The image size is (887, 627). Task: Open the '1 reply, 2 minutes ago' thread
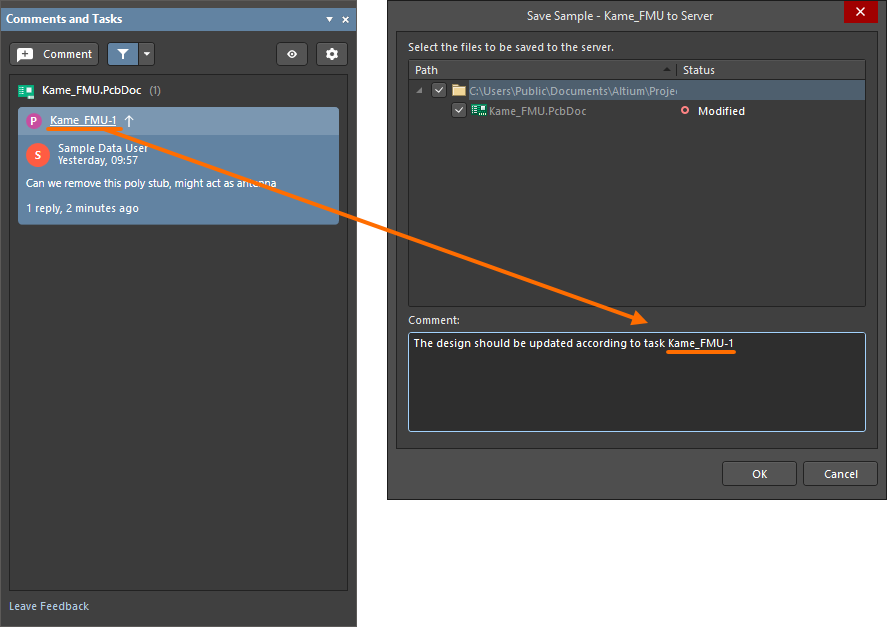82,208
